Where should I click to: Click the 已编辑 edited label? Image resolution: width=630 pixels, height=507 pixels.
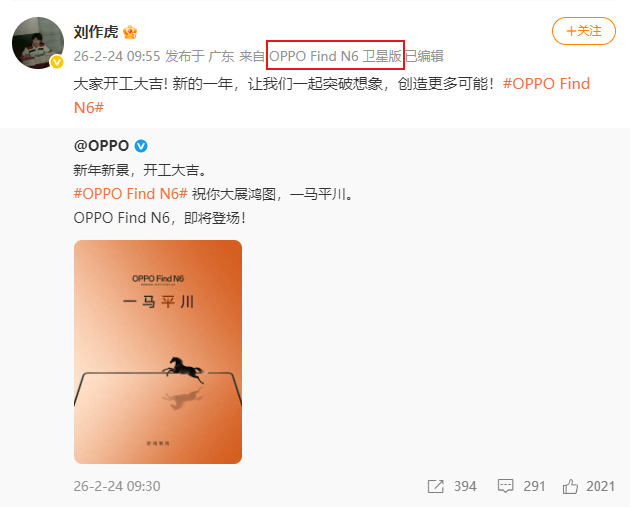pos(424,56)
